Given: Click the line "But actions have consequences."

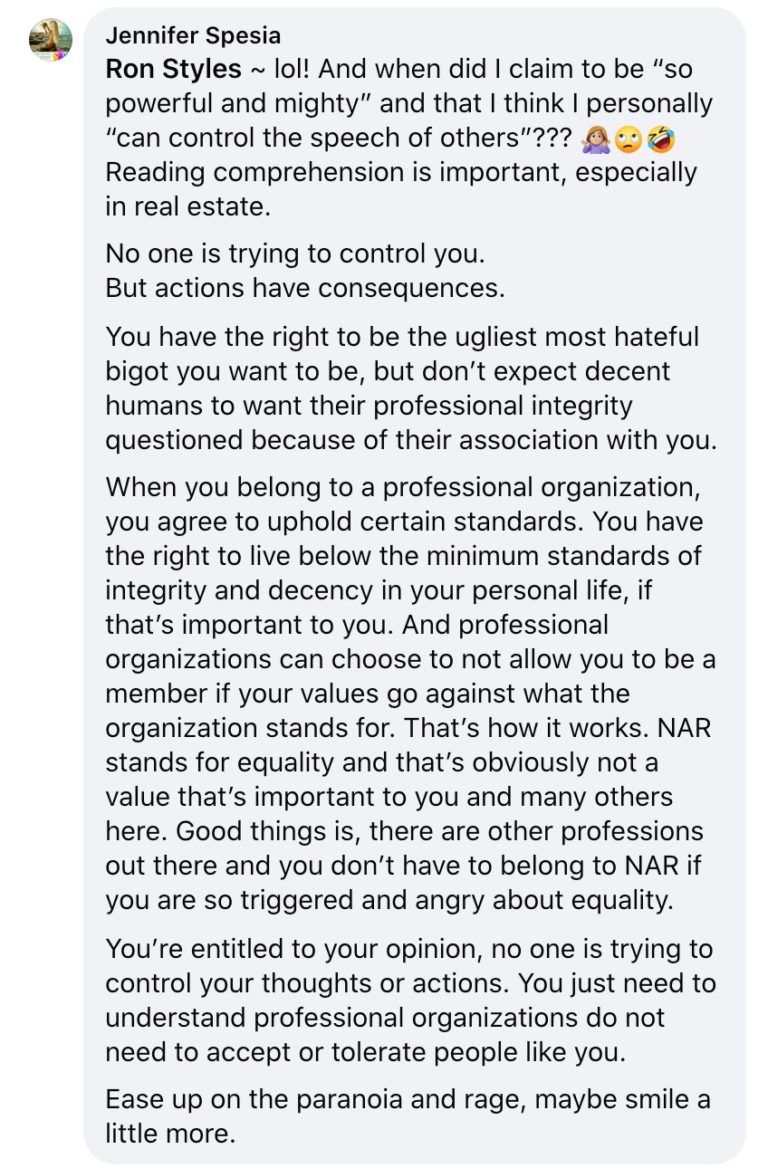Looking at the screenshot, I should [305, 288].
